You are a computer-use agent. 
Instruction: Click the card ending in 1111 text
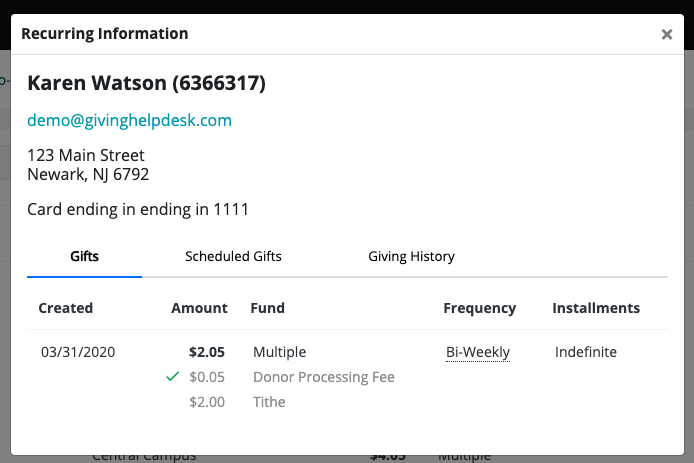[138, 210]
